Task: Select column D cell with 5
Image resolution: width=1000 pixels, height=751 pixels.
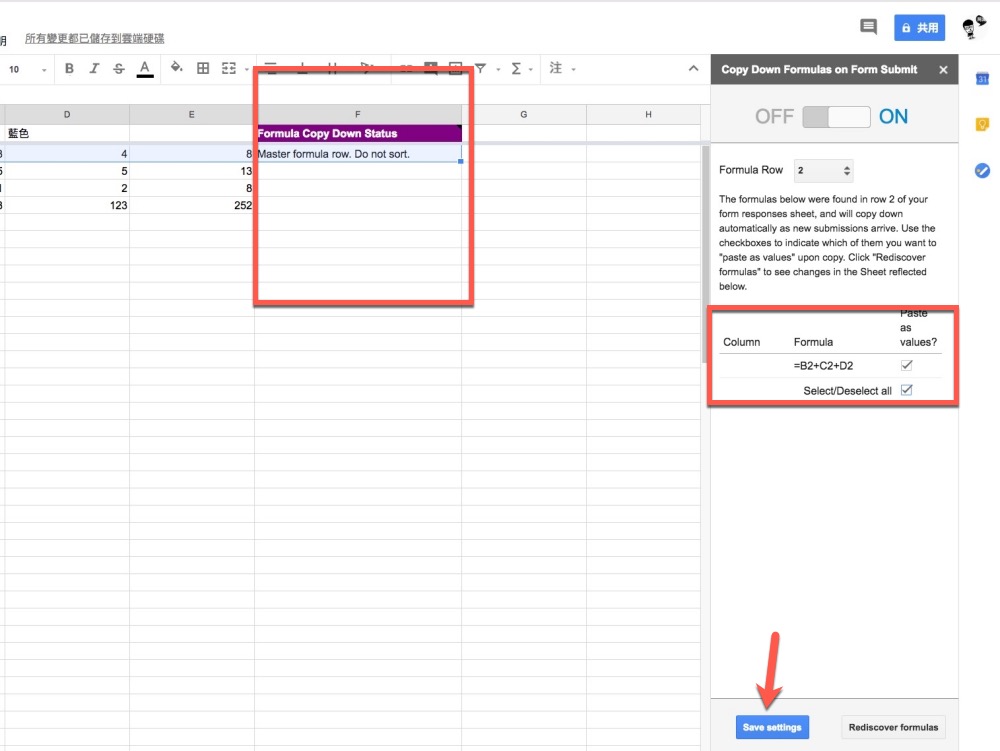Action: (67, 171)
